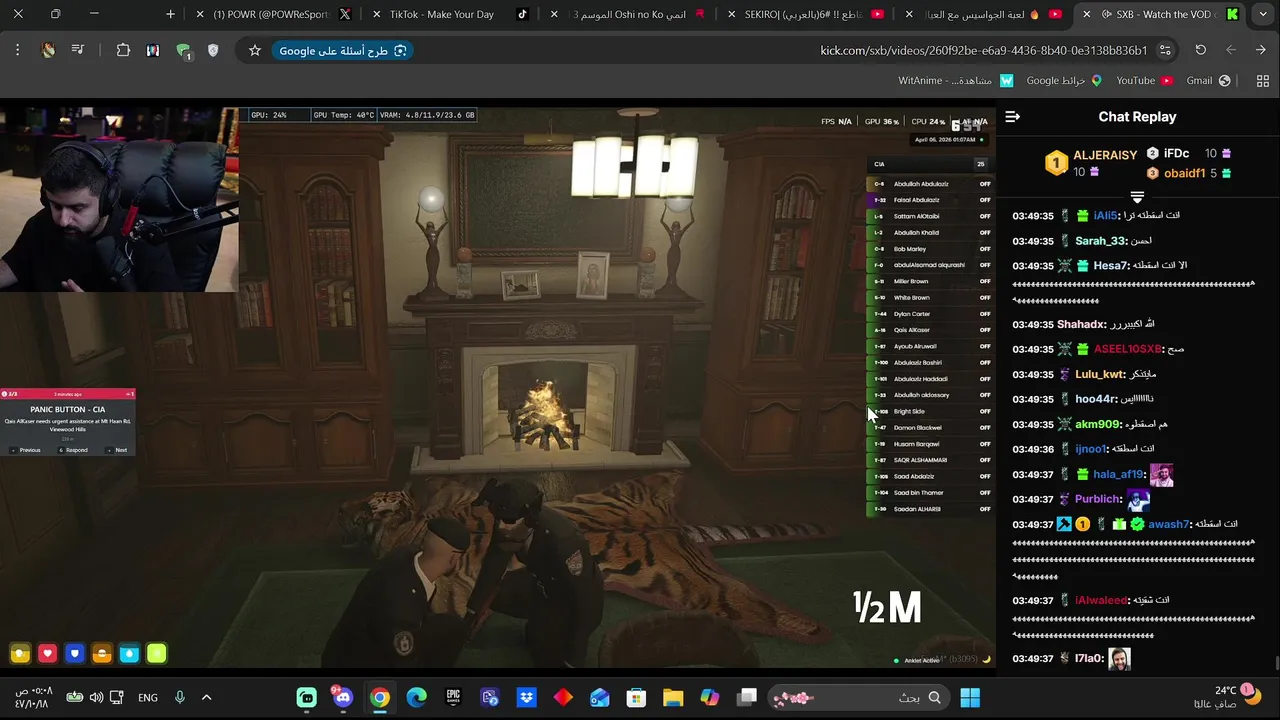
Task: Expand the gift leaderboard chevron
Action: (1137, 197)
